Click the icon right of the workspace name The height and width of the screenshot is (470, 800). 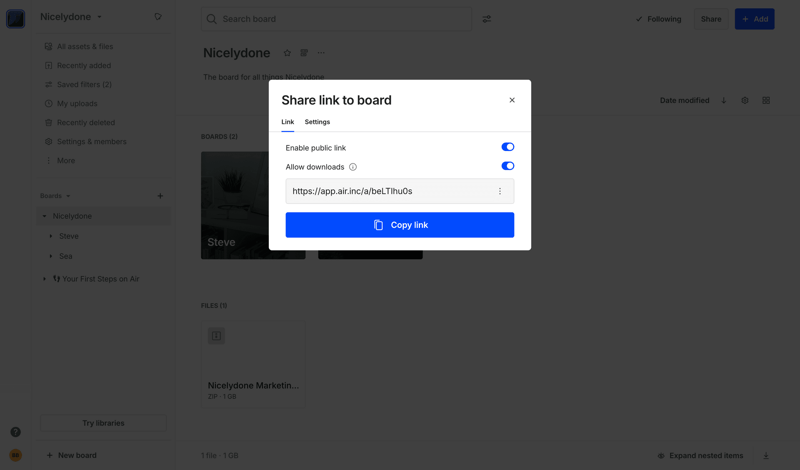(158, 17)
